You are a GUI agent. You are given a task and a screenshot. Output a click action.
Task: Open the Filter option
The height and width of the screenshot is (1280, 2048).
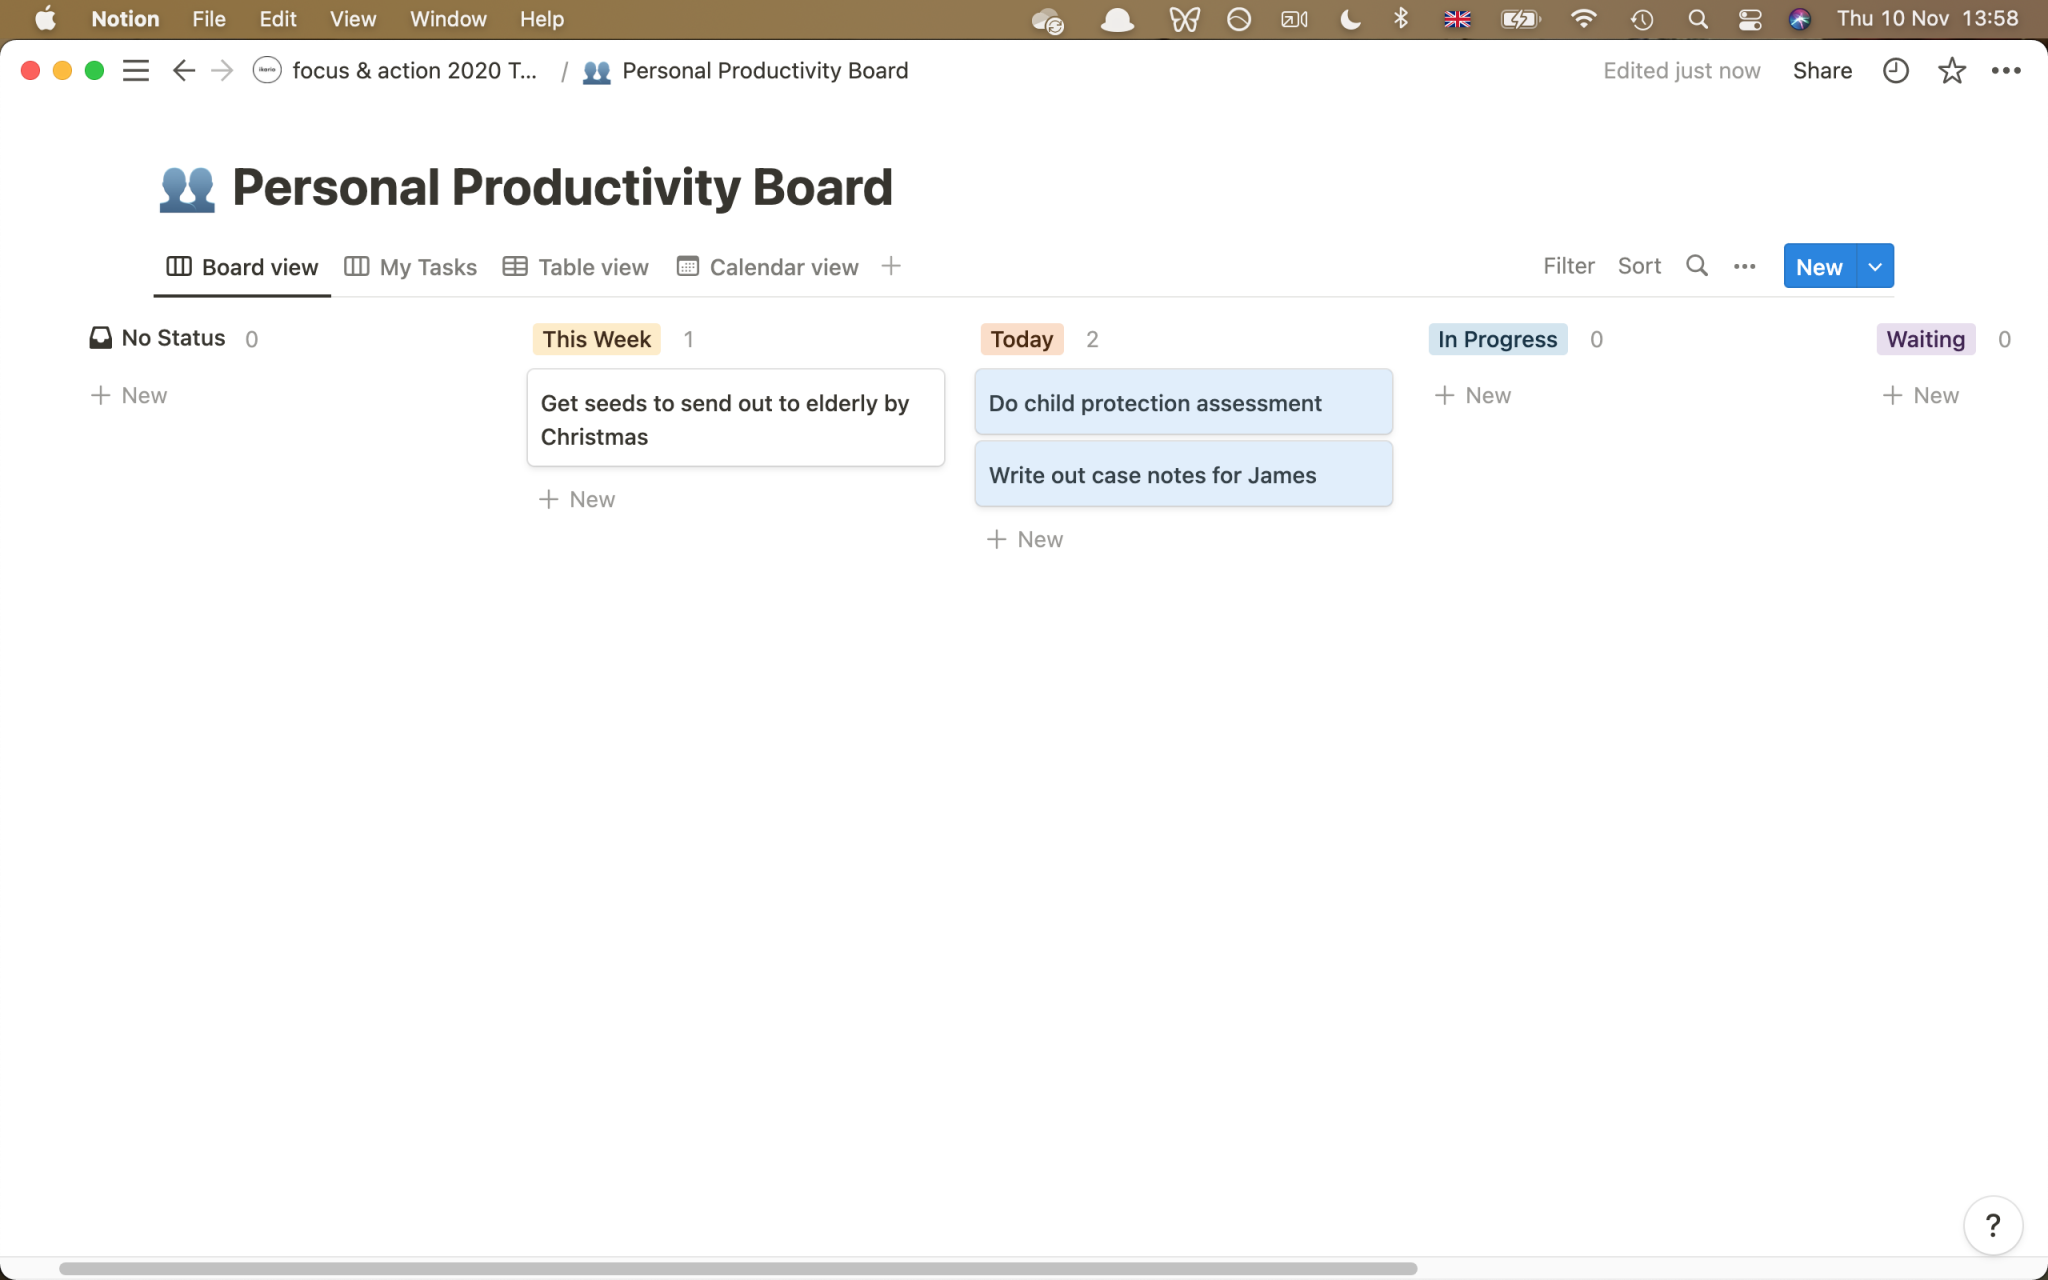(1568, 266)
